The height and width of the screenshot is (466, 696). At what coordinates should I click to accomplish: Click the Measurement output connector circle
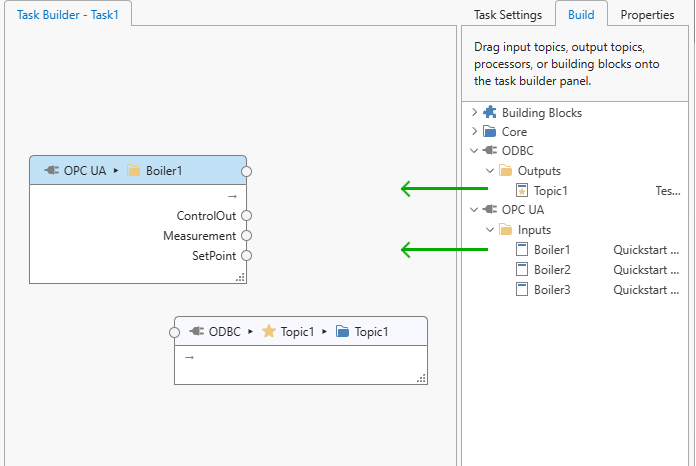(x=246, y=236)
